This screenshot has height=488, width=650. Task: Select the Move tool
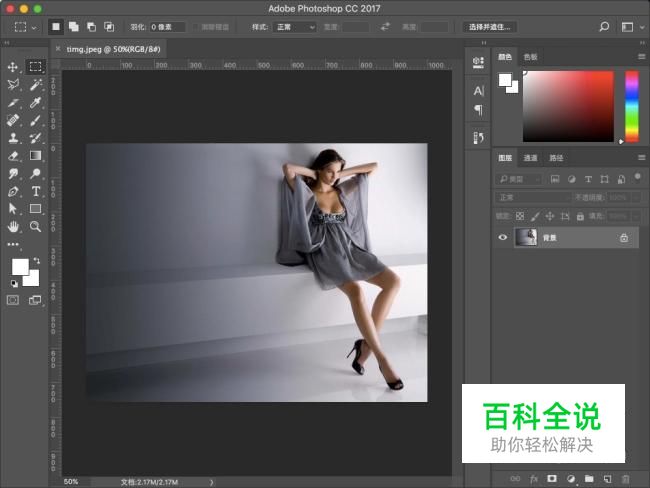tap(13, 67)
